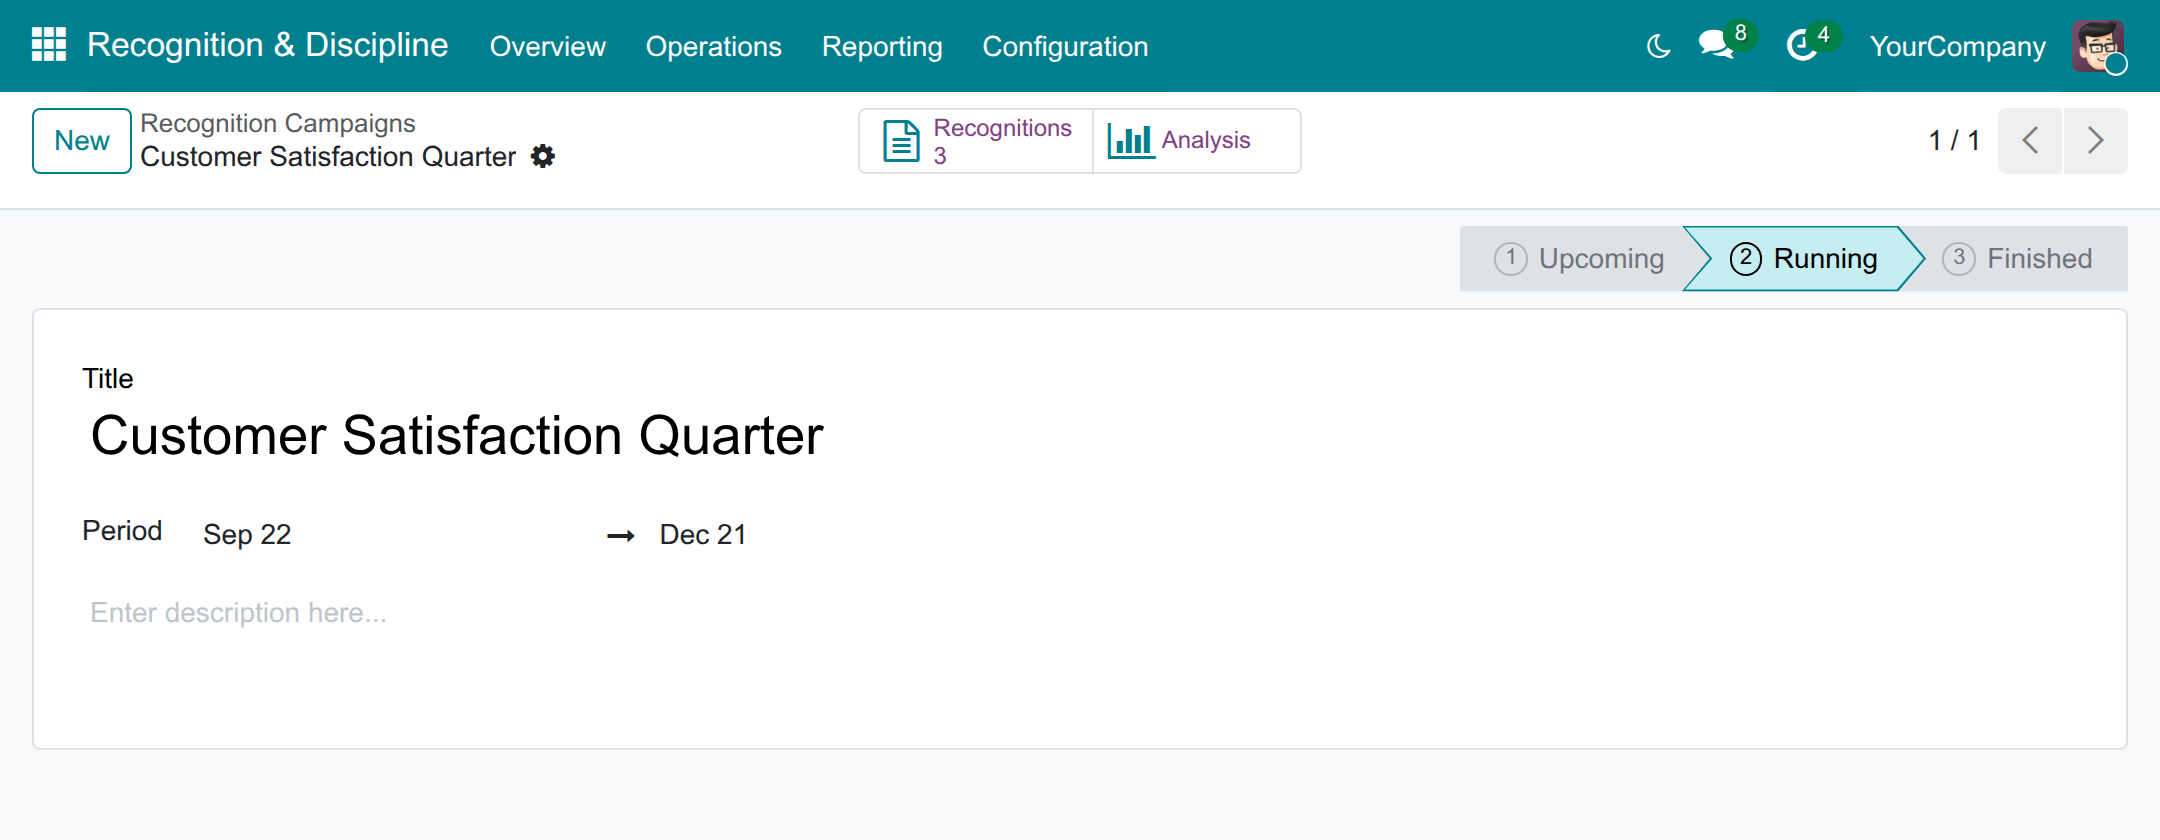Open the Reporting menu

[882, 46]
